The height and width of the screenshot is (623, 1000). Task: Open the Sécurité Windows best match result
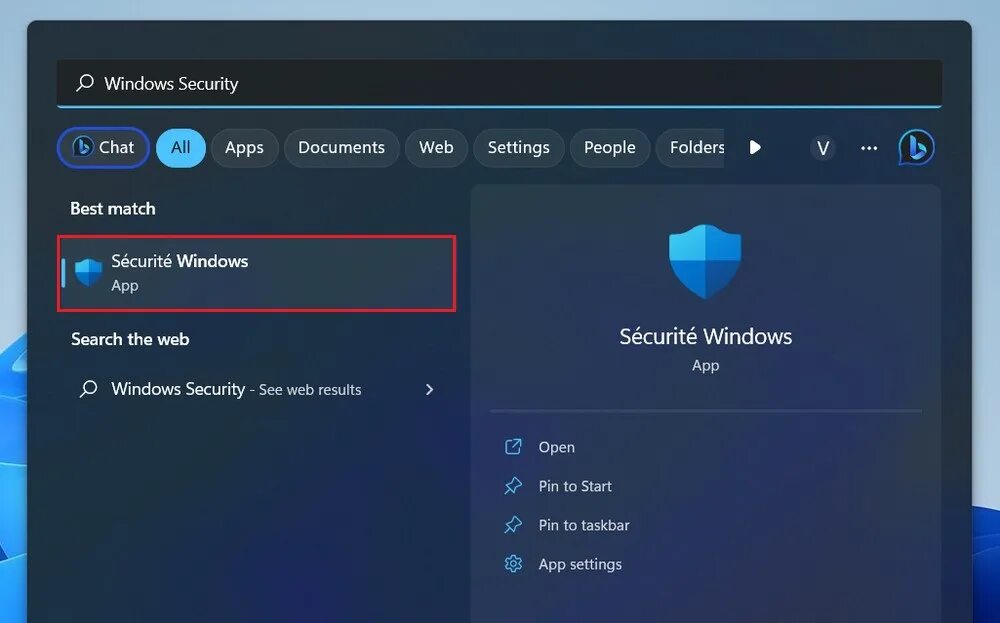pyautogui.click(x=256, y=273)
